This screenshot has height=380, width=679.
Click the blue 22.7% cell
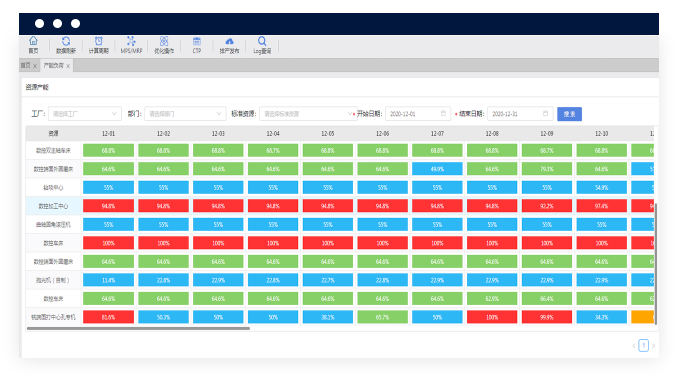coord(327,280)
